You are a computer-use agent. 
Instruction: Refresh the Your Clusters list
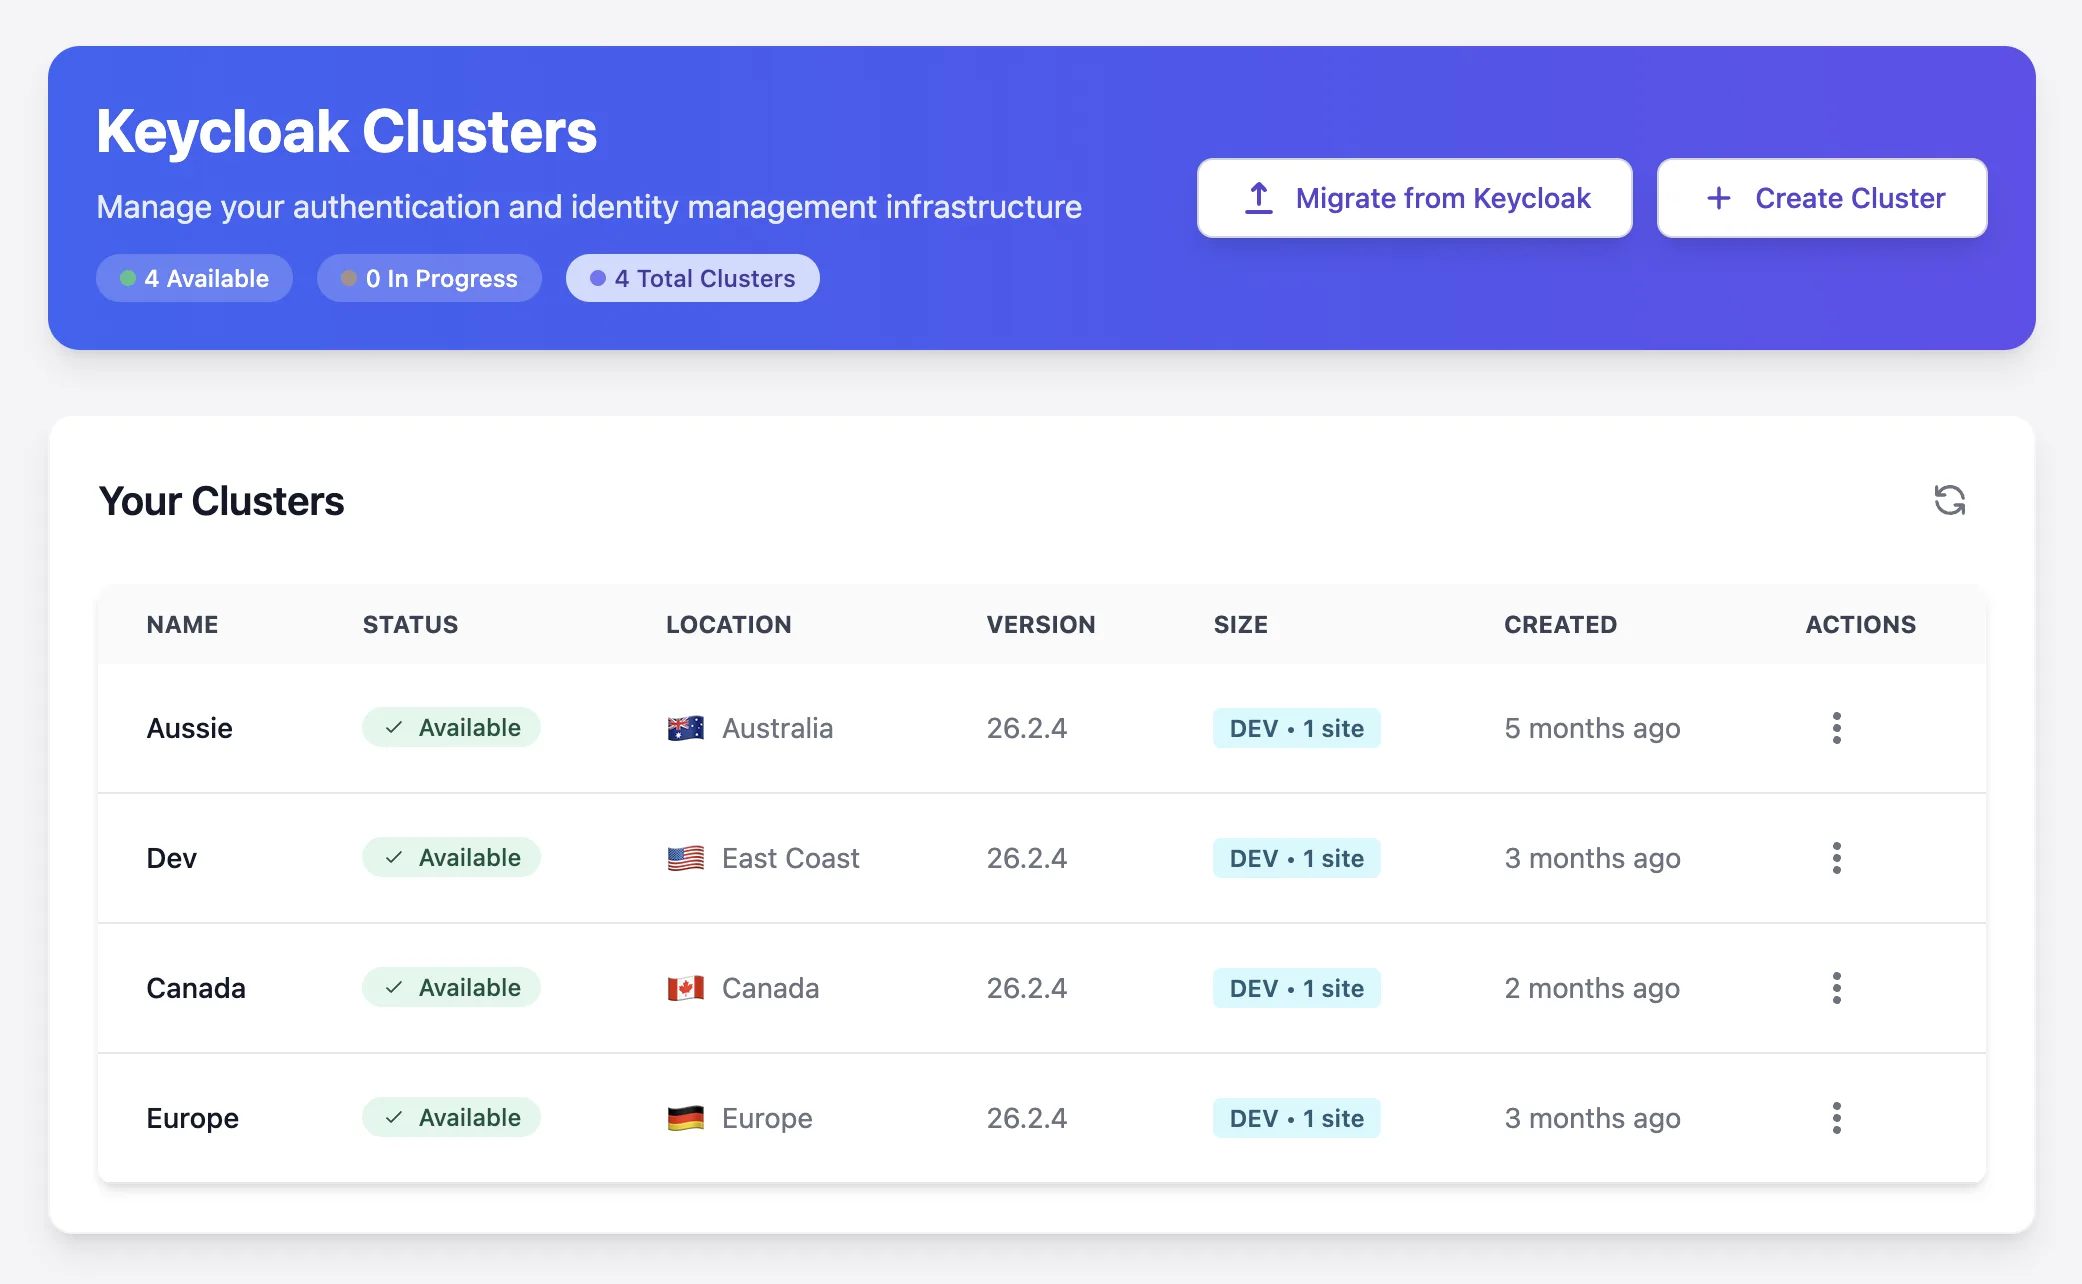pos(1950,501)
